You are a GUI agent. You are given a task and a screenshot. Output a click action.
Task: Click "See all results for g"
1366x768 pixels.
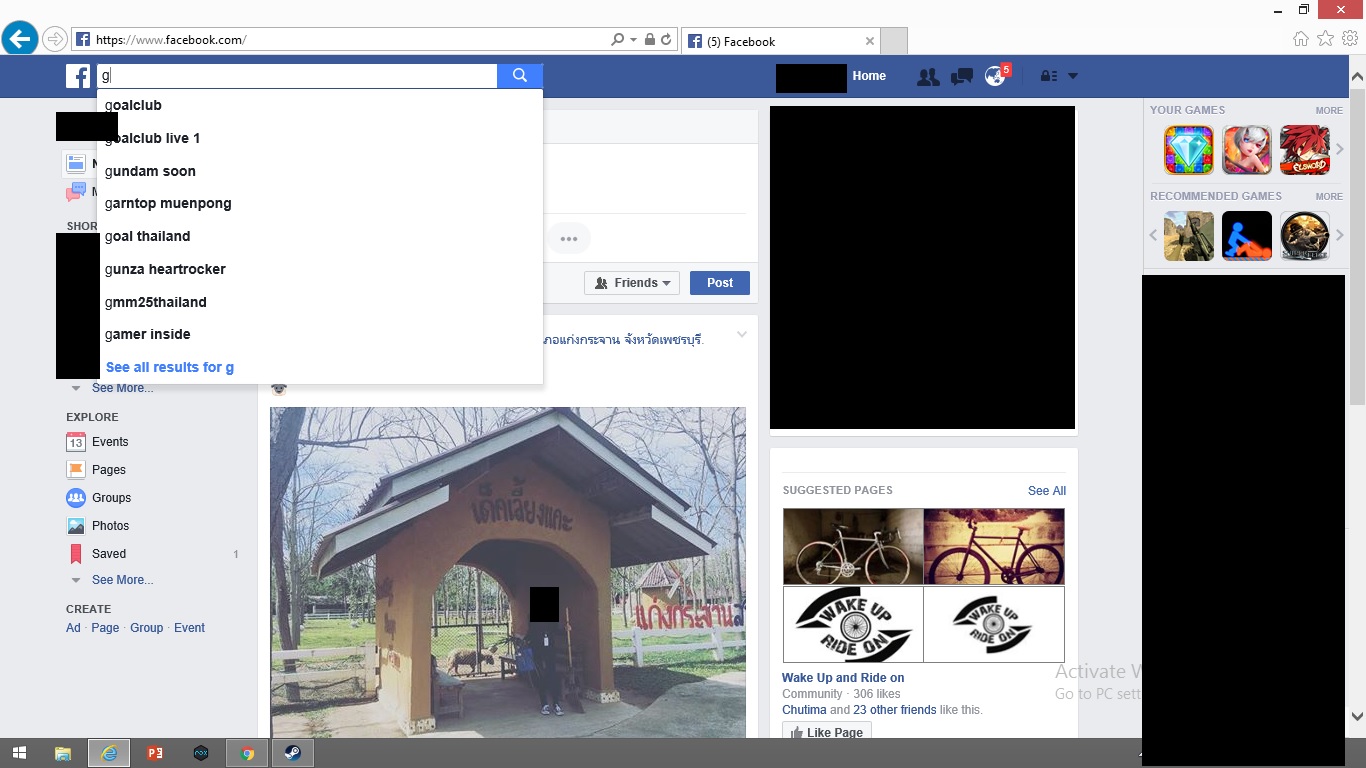(x=170, y=367)
